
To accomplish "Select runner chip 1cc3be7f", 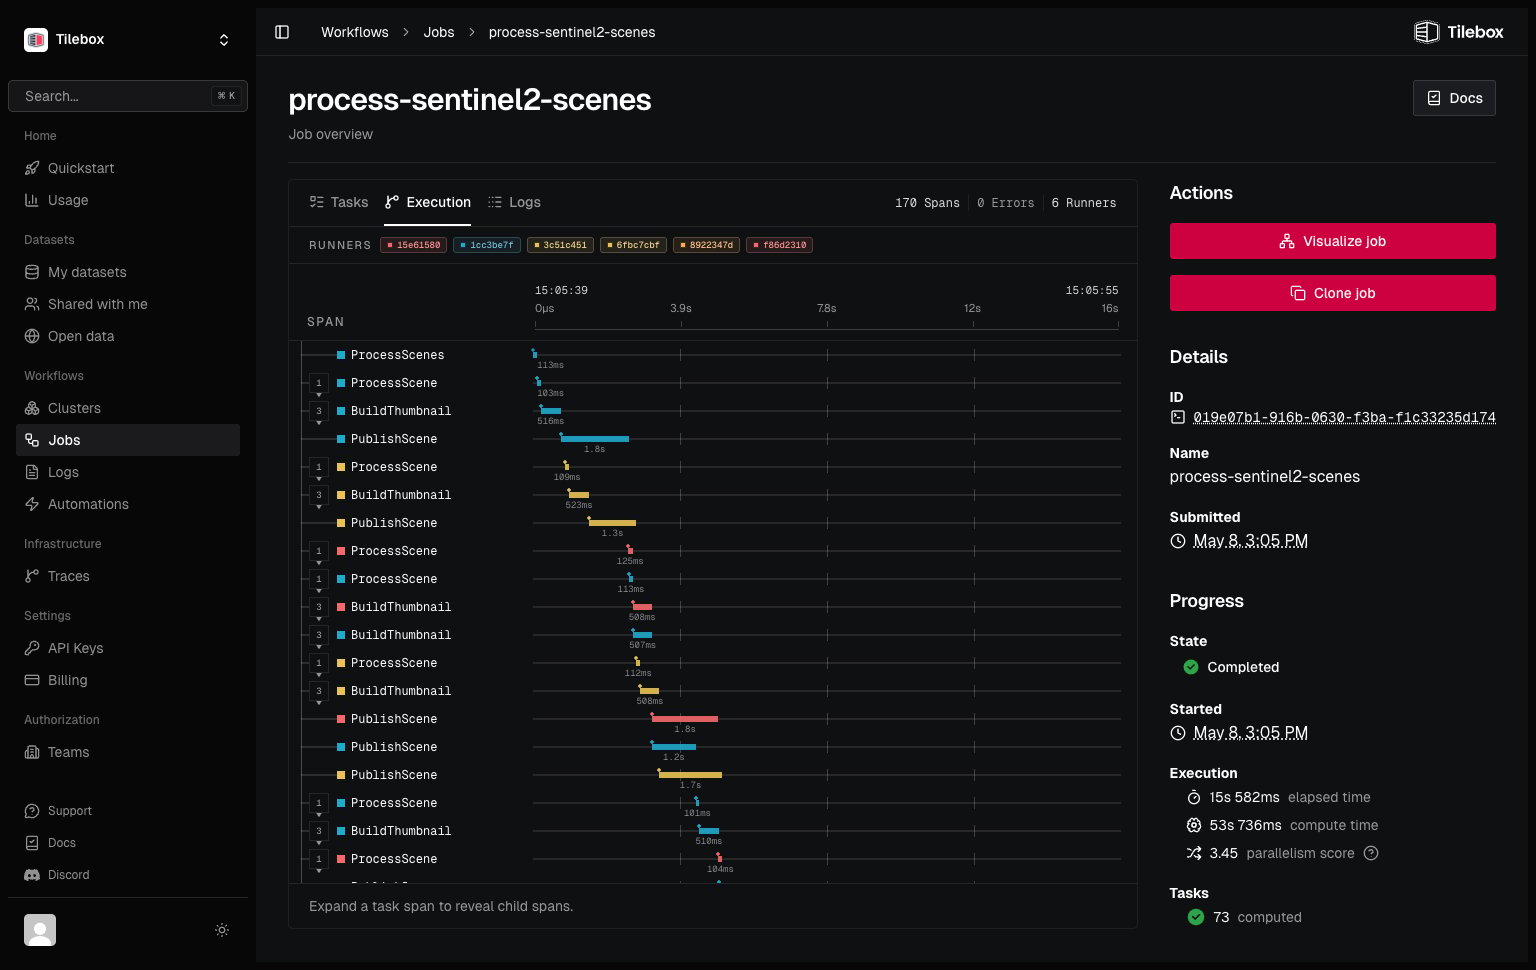I will (487, 245).
